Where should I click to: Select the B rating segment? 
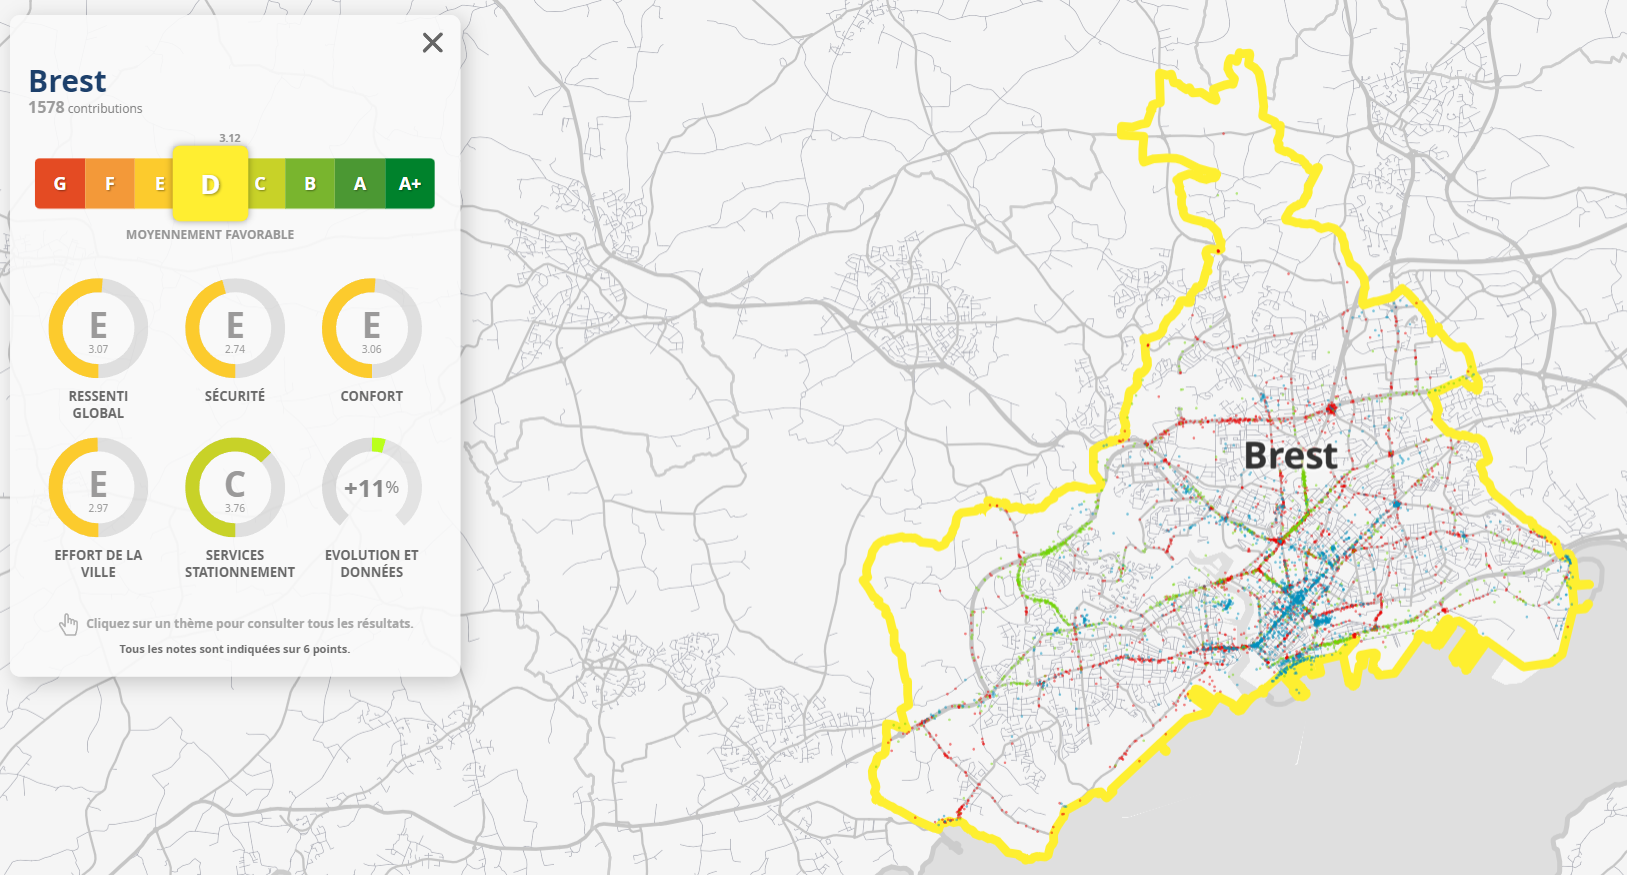click(310, 183)
